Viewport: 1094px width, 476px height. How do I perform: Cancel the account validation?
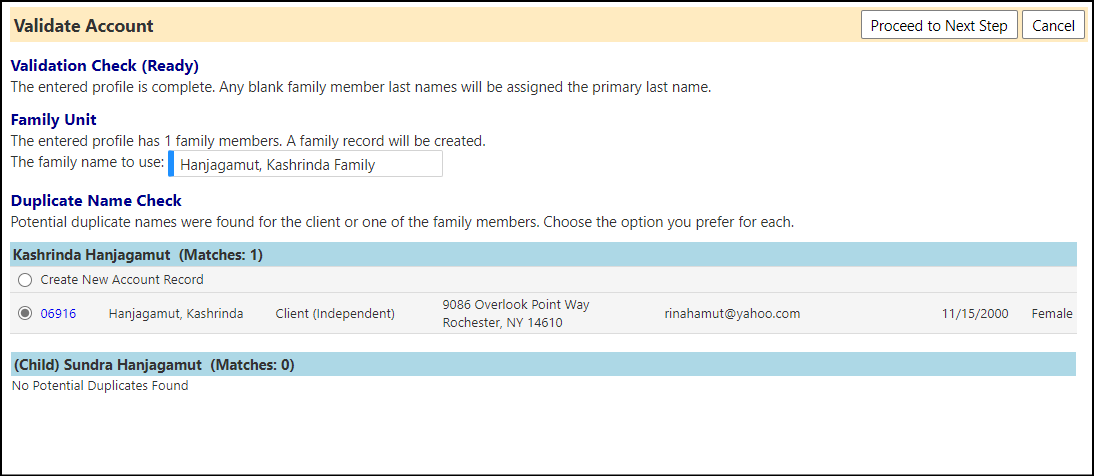tap(1053, 26)
